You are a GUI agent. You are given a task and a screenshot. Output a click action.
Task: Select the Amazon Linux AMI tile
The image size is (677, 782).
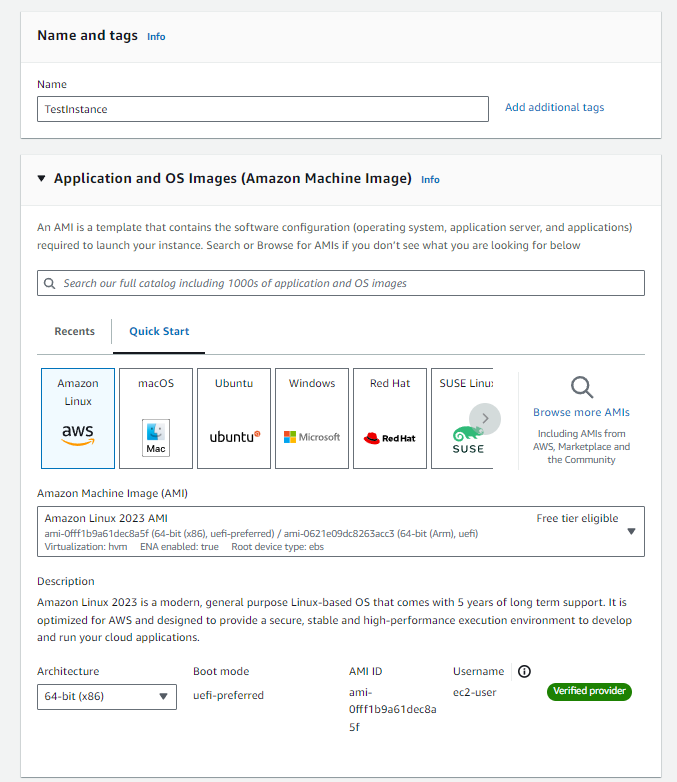78,418
